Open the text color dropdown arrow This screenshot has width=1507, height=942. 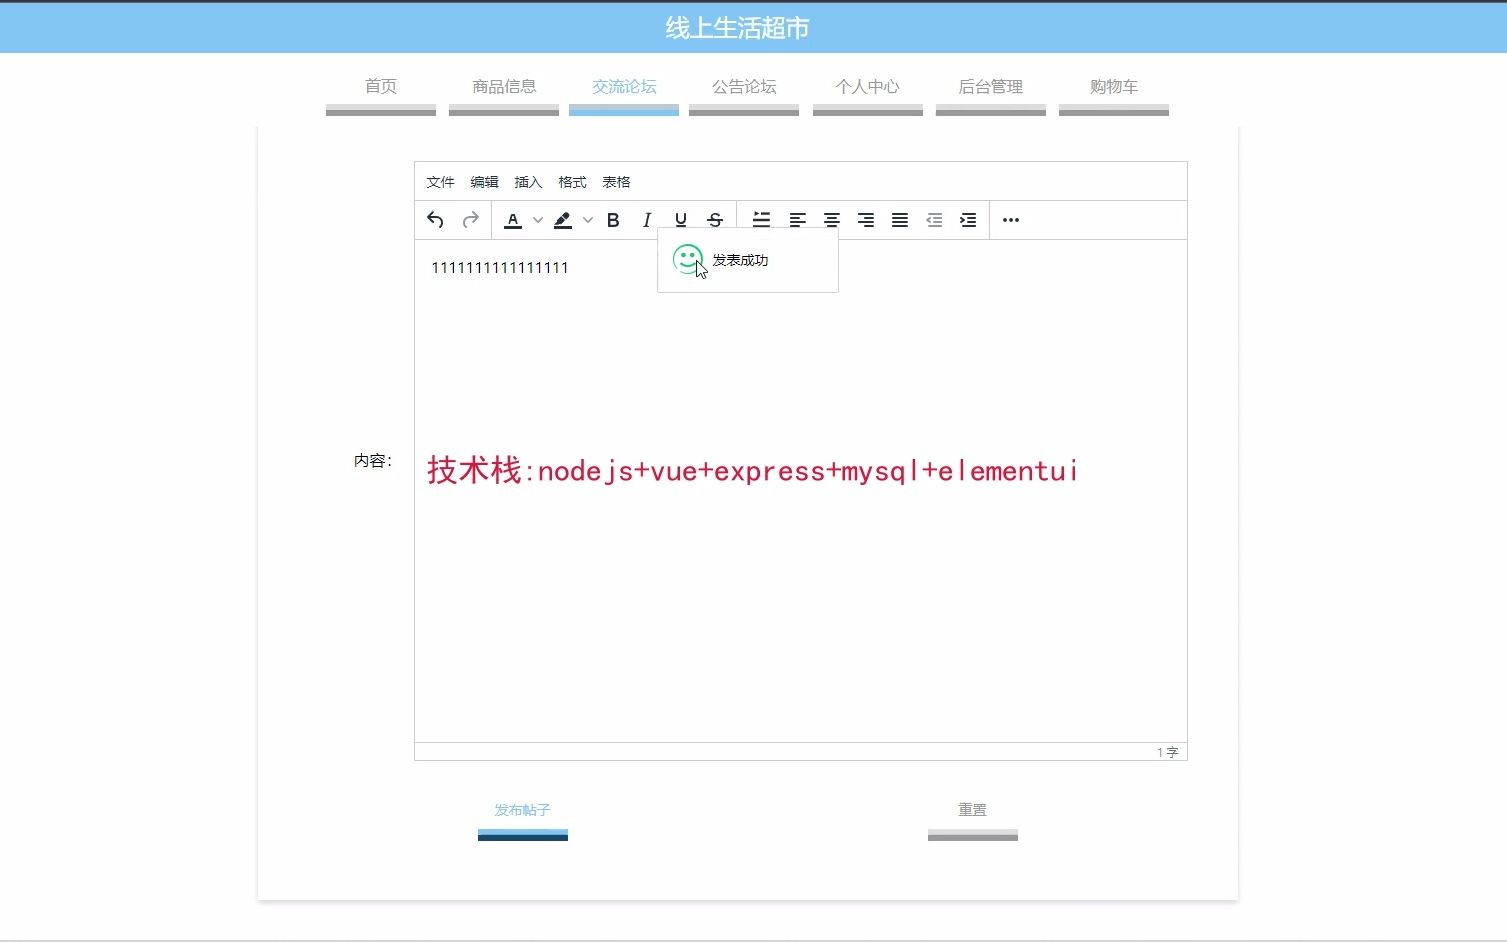point(538,220)
